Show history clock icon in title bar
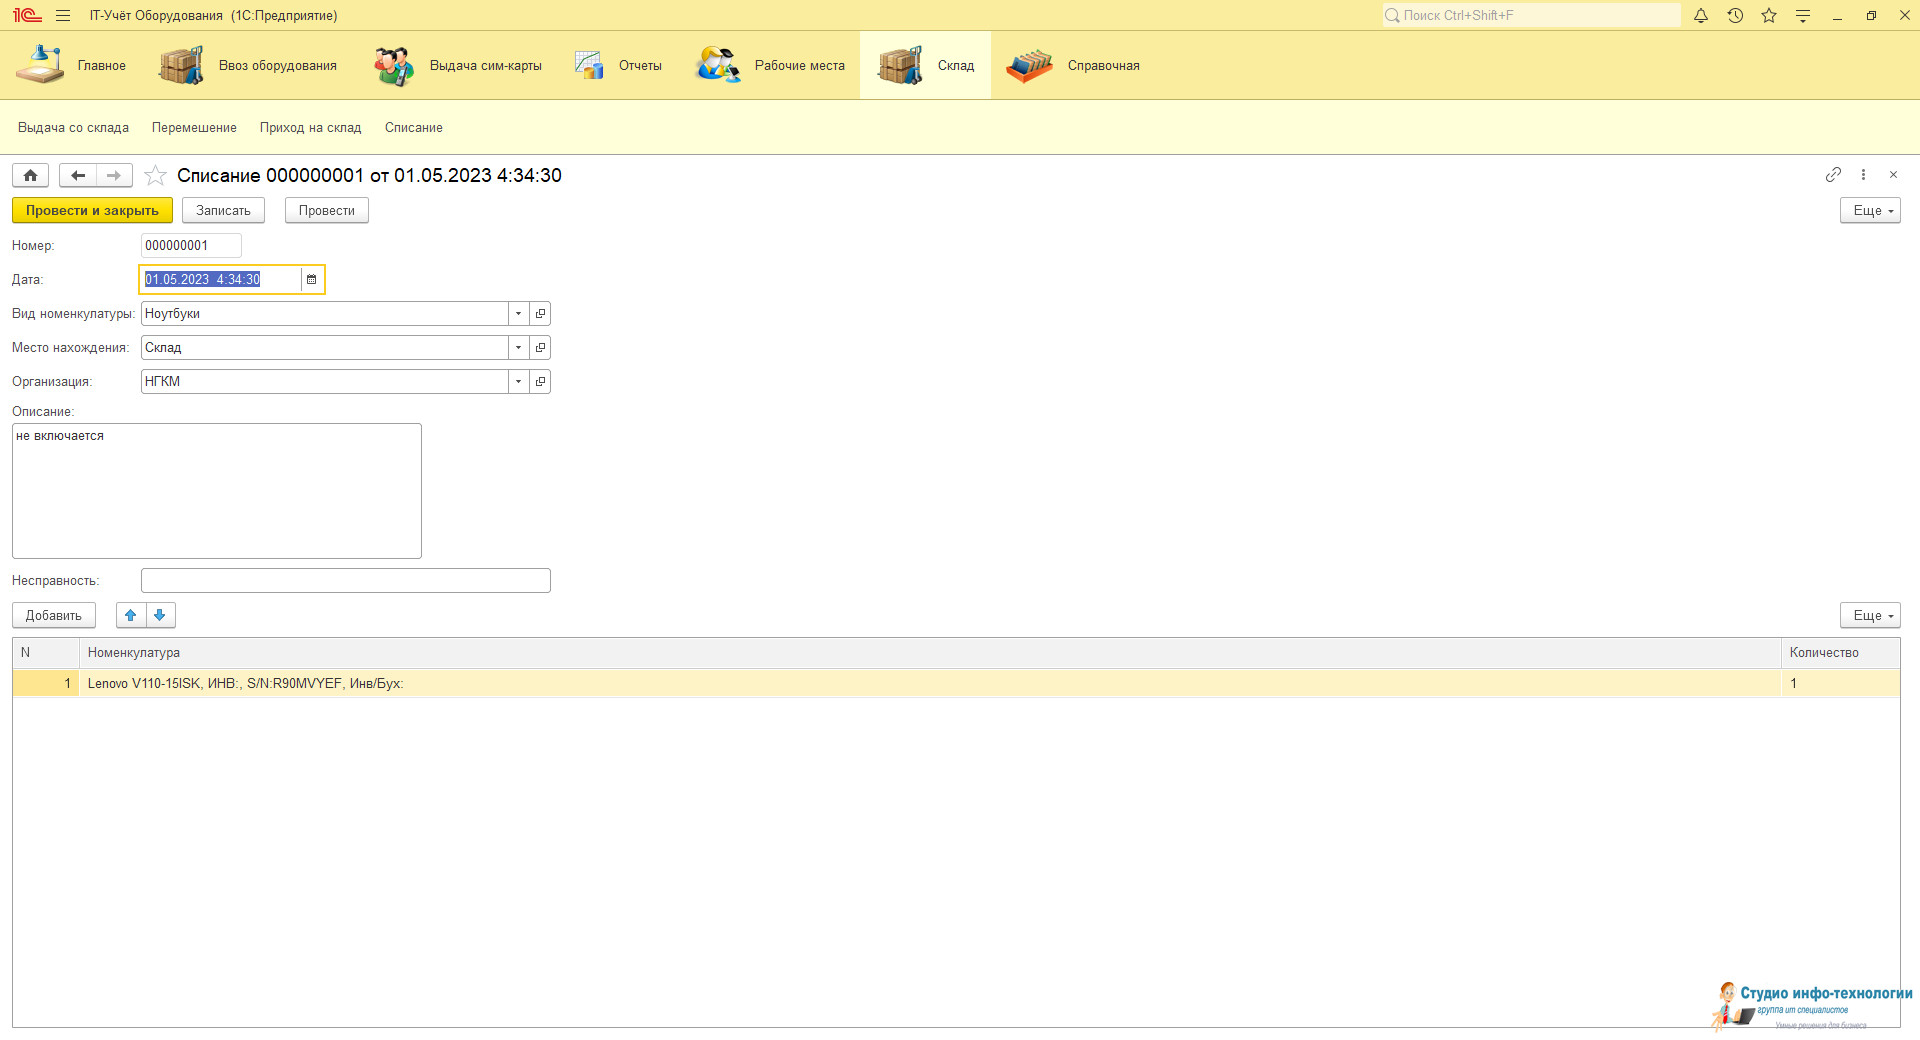Viewport: 1920px width, 1040px height. [x=1735, y=16]
